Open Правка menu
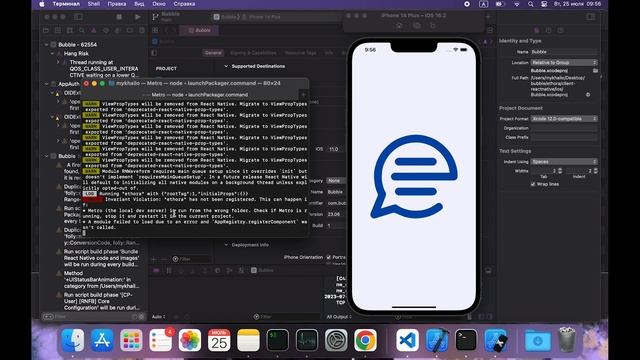640x360 pixels. [117, 4]
